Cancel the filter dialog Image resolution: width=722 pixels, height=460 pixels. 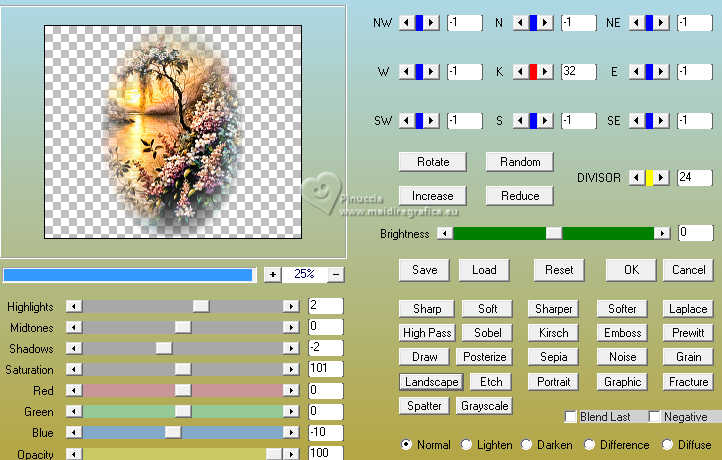coord(688,270)
